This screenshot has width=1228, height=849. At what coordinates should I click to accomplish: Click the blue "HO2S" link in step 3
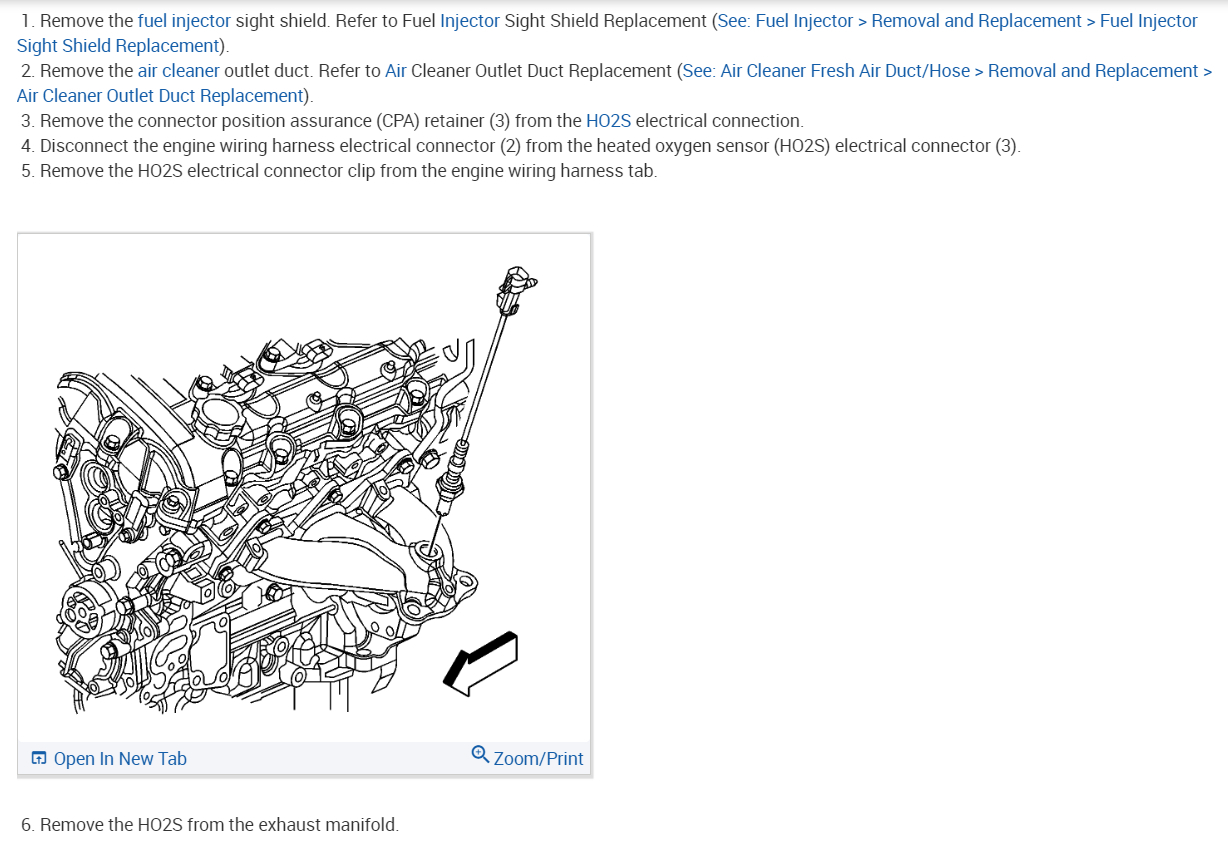pyautogui.click(x=608, y=121)
